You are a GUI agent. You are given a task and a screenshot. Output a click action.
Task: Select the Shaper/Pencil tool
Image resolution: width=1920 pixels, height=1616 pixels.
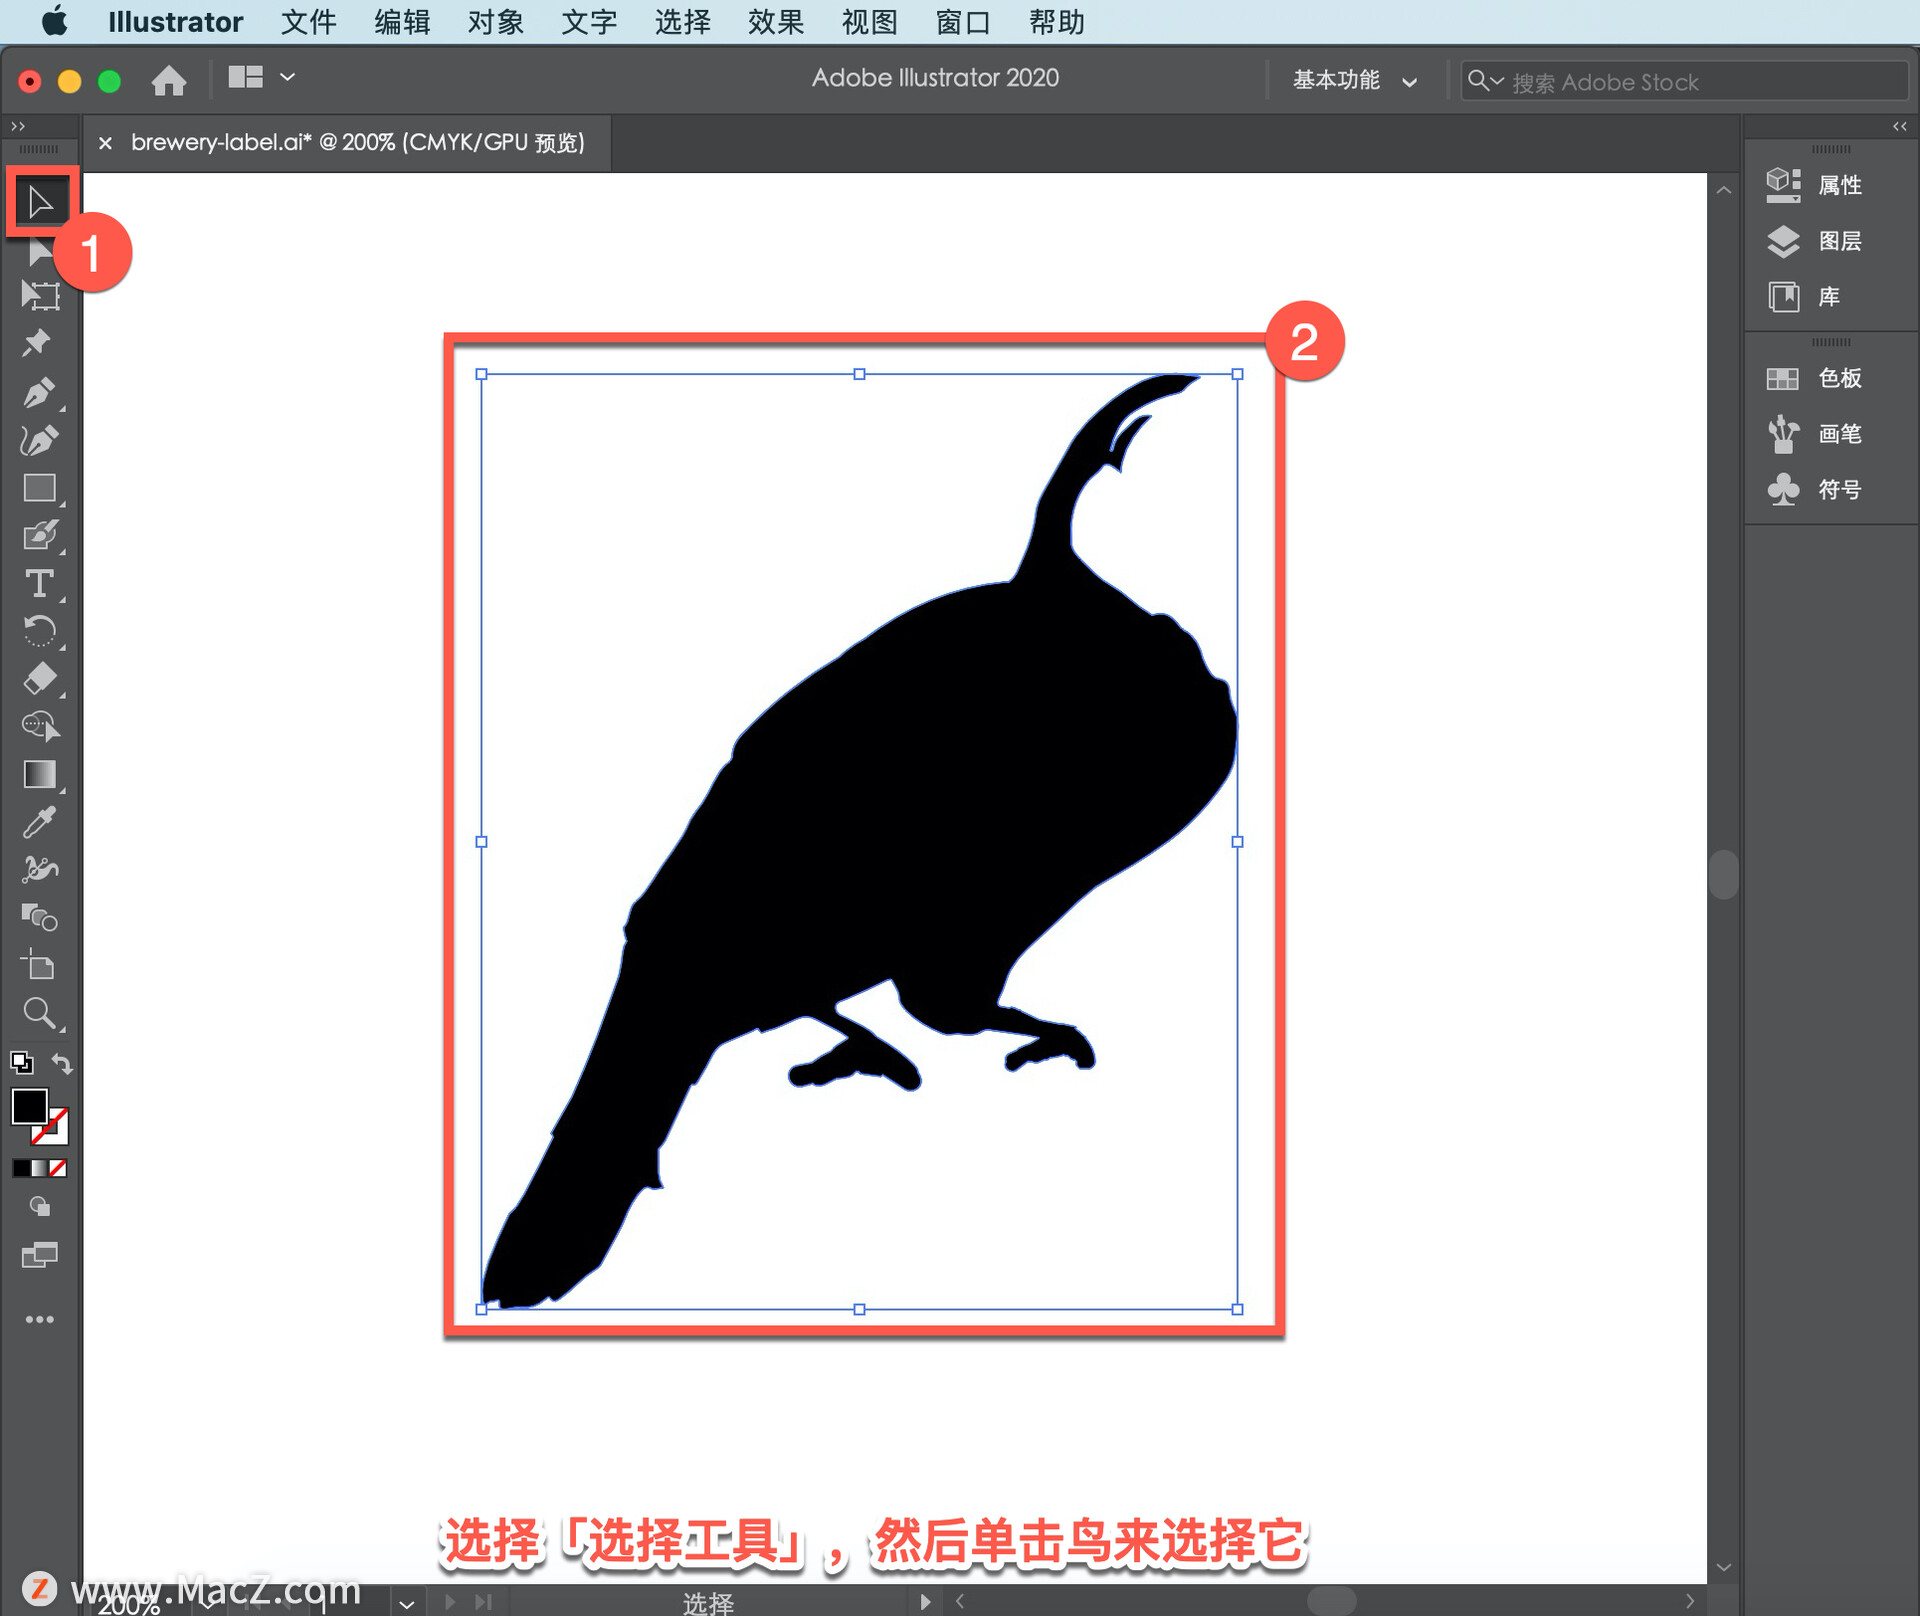[40, 536]
